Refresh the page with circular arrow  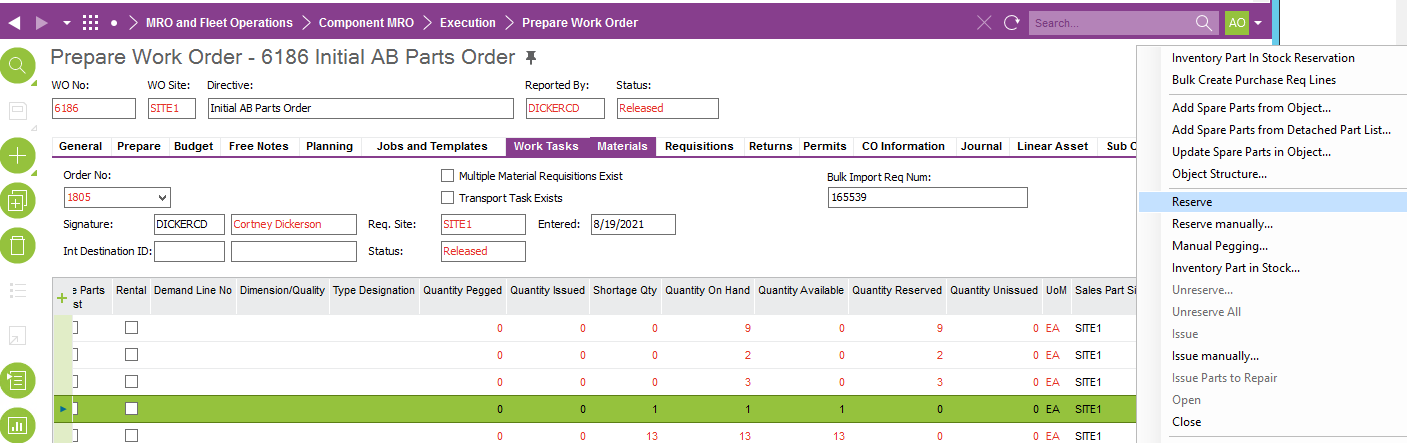click(1011, 22)
